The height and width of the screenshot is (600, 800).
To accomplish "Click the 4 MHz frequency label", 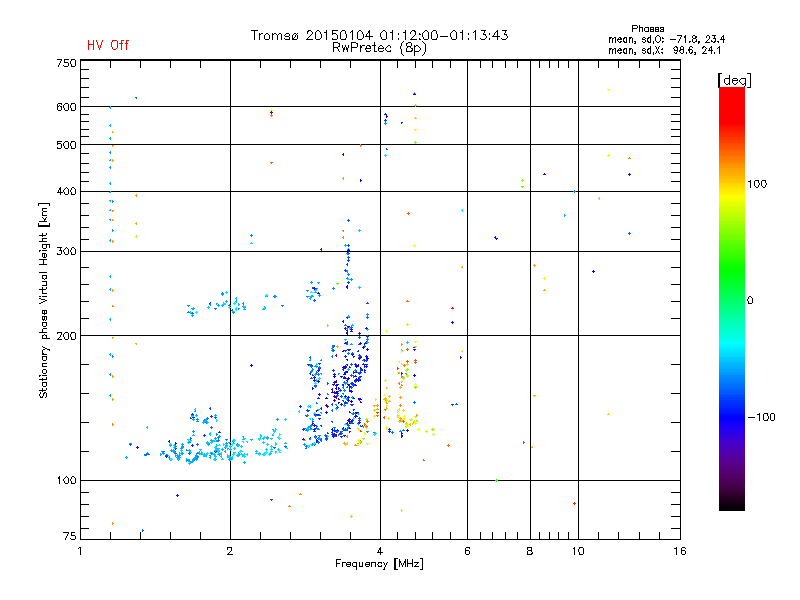I will click(380, 551).
